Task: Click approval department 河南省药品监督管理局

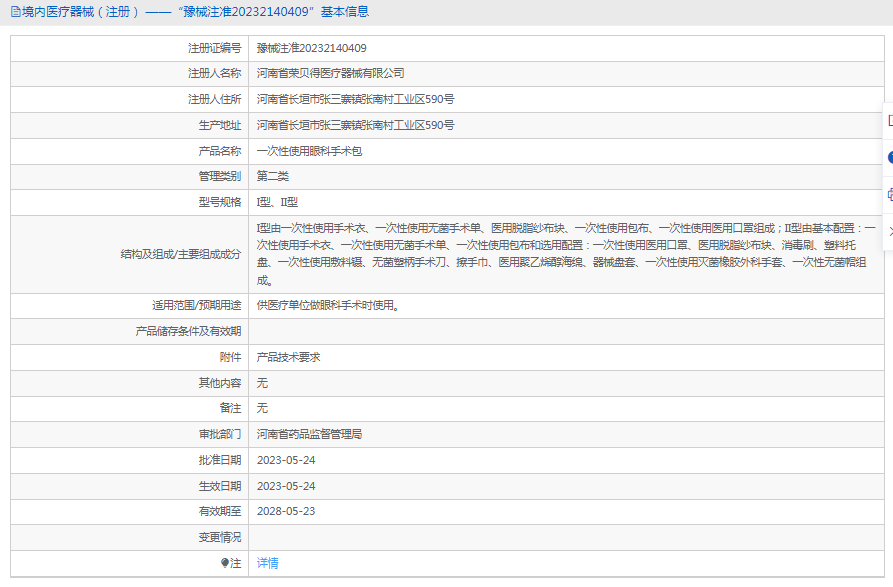Action: [309, 434]
